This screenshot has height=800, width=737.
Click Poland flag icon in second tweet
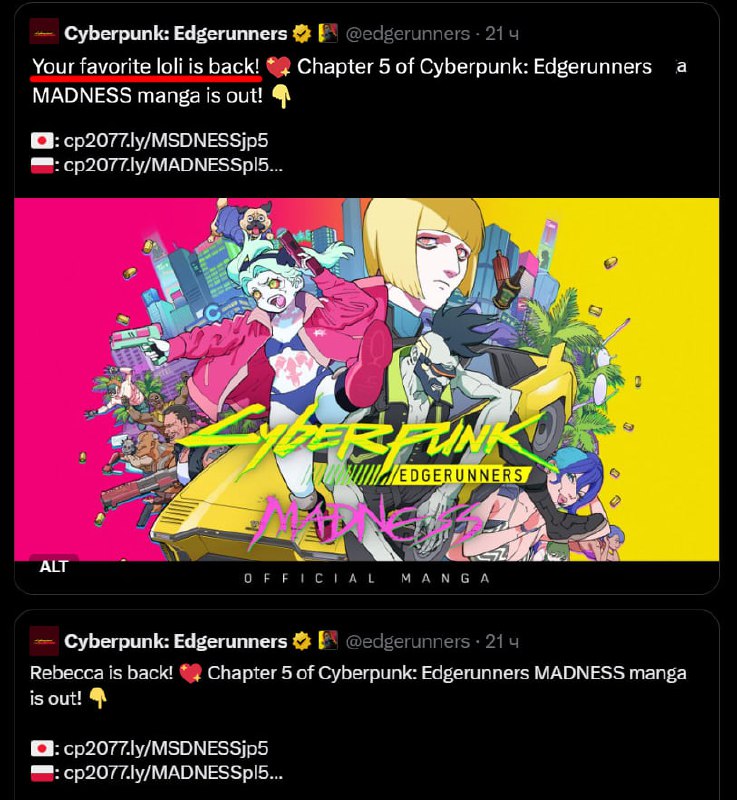point(42,773)
